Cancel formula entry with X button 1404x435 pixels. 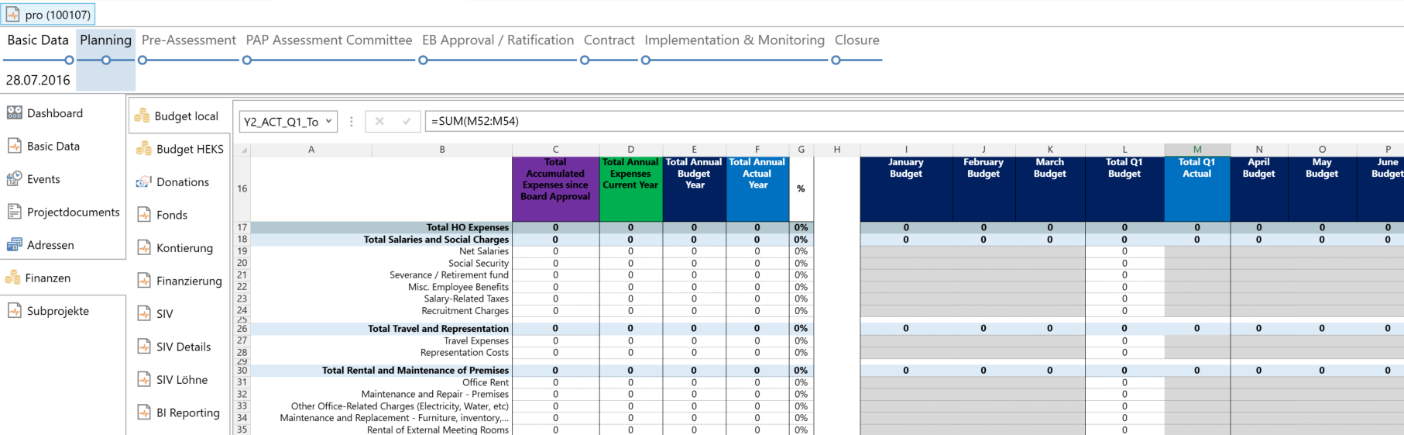pos(380,122)
